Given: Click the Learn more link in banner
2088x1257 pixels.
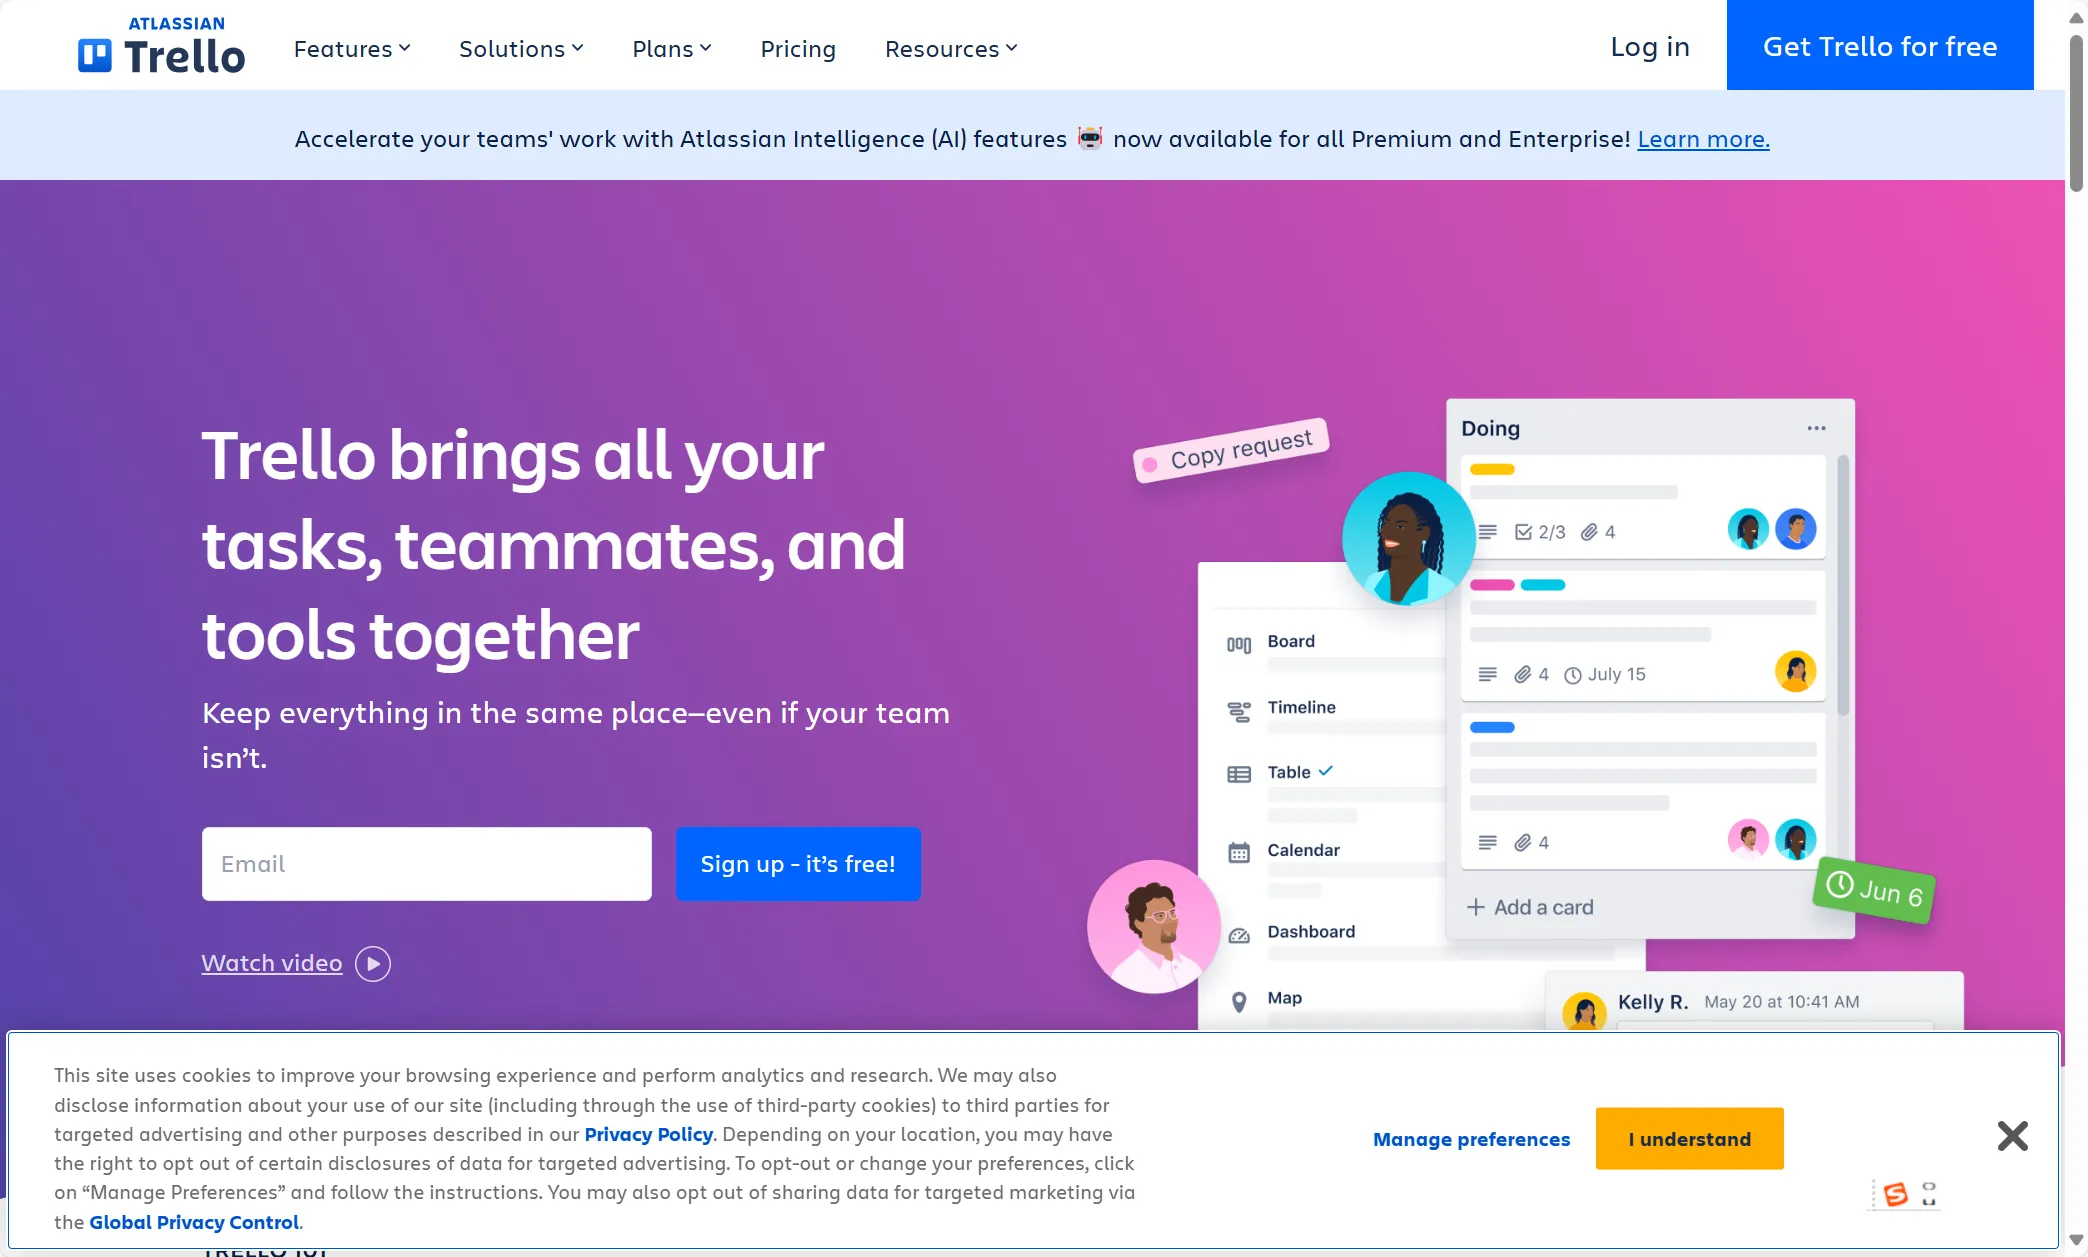Looking at the screenshot, I should (x=1703, y=137).
